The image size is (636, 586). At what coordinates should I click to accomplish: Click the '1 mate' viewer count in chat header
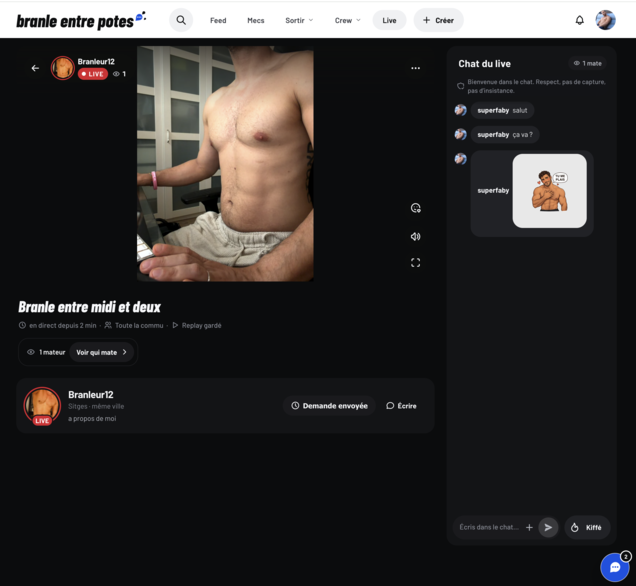pos(587,63)
